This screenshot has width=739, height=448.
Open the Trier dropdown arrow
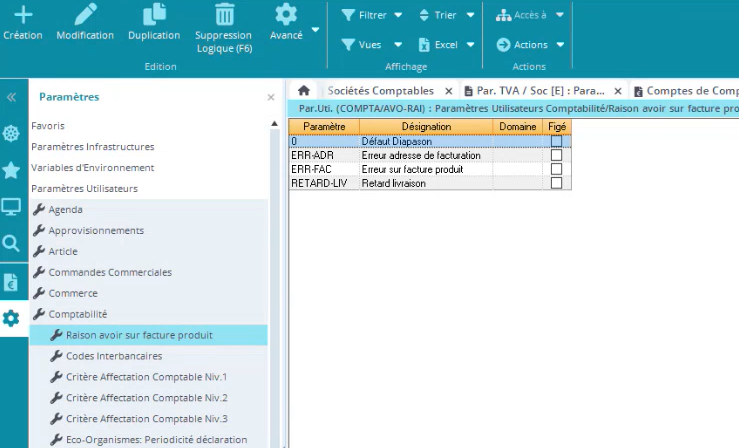[470, 15]
